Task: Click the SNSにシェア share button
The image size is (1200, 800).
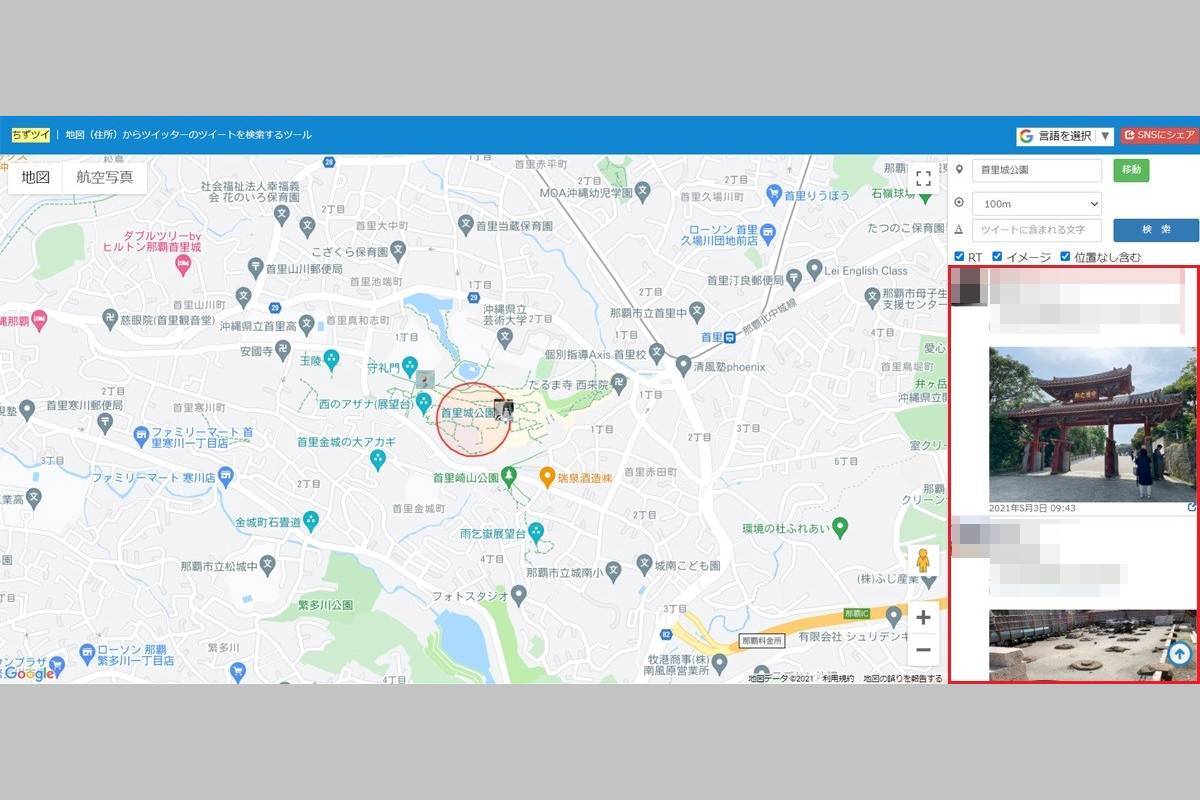Action: coord(1159,135)
